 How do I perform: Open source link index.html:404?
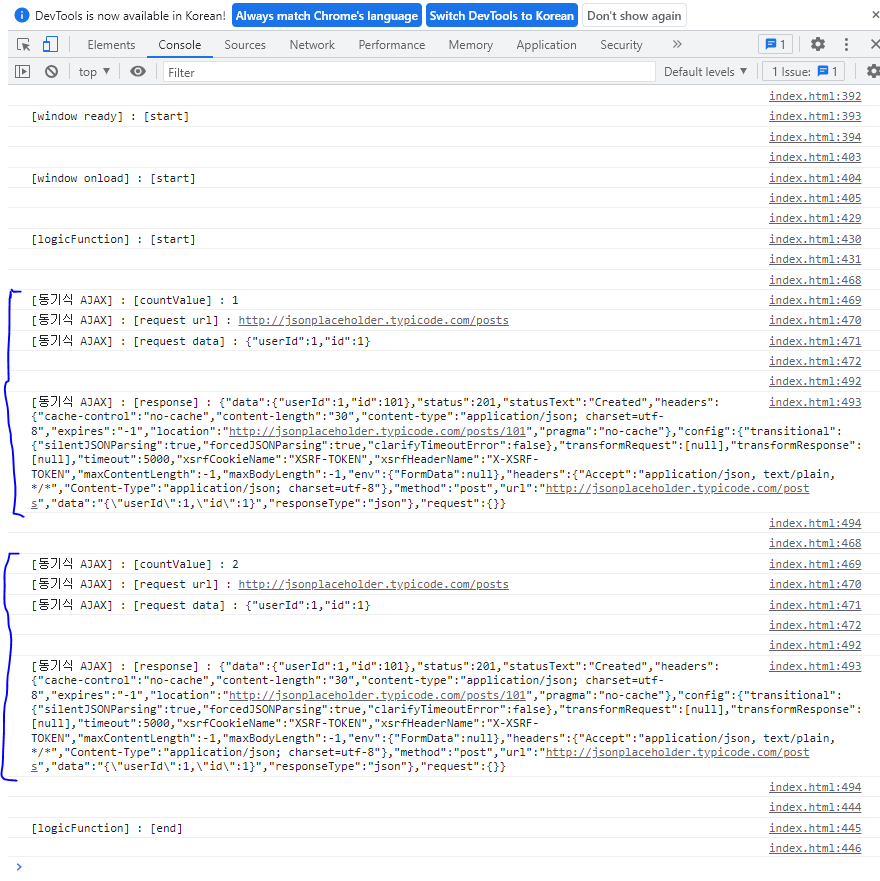click(815, 178)
